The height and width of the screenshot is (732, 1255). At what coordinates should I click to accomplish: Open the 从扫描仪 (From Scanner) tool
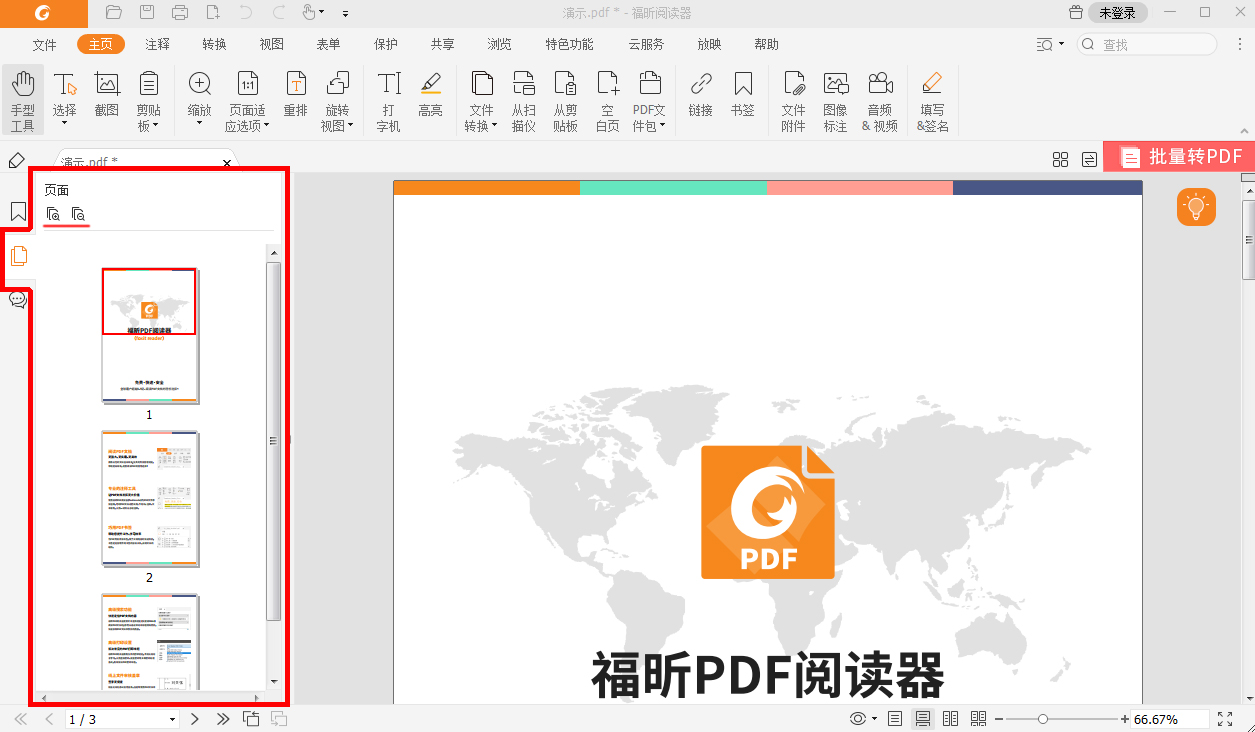pos(523,96)
